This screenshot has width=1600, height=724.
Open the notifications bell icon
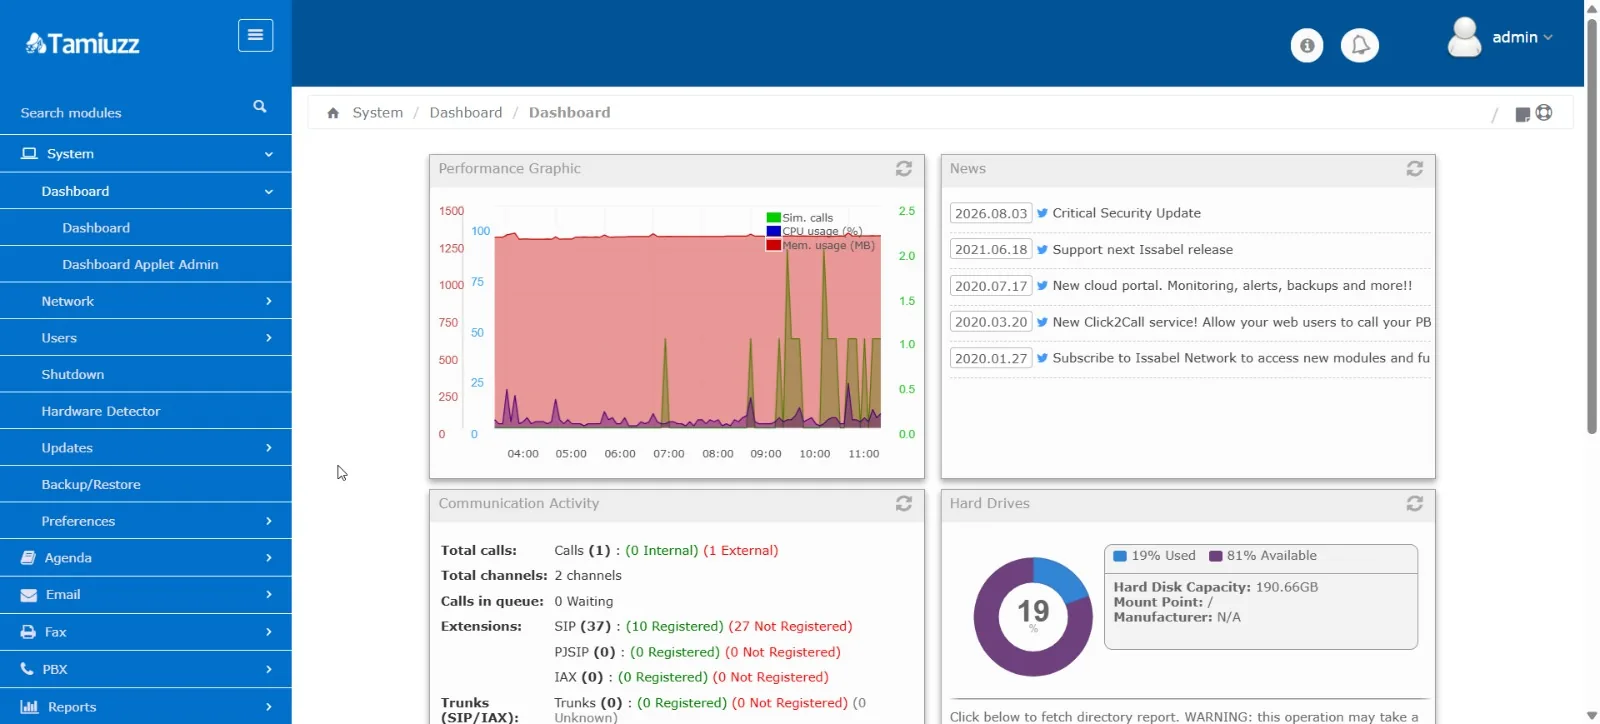[x=1360, y=45]
